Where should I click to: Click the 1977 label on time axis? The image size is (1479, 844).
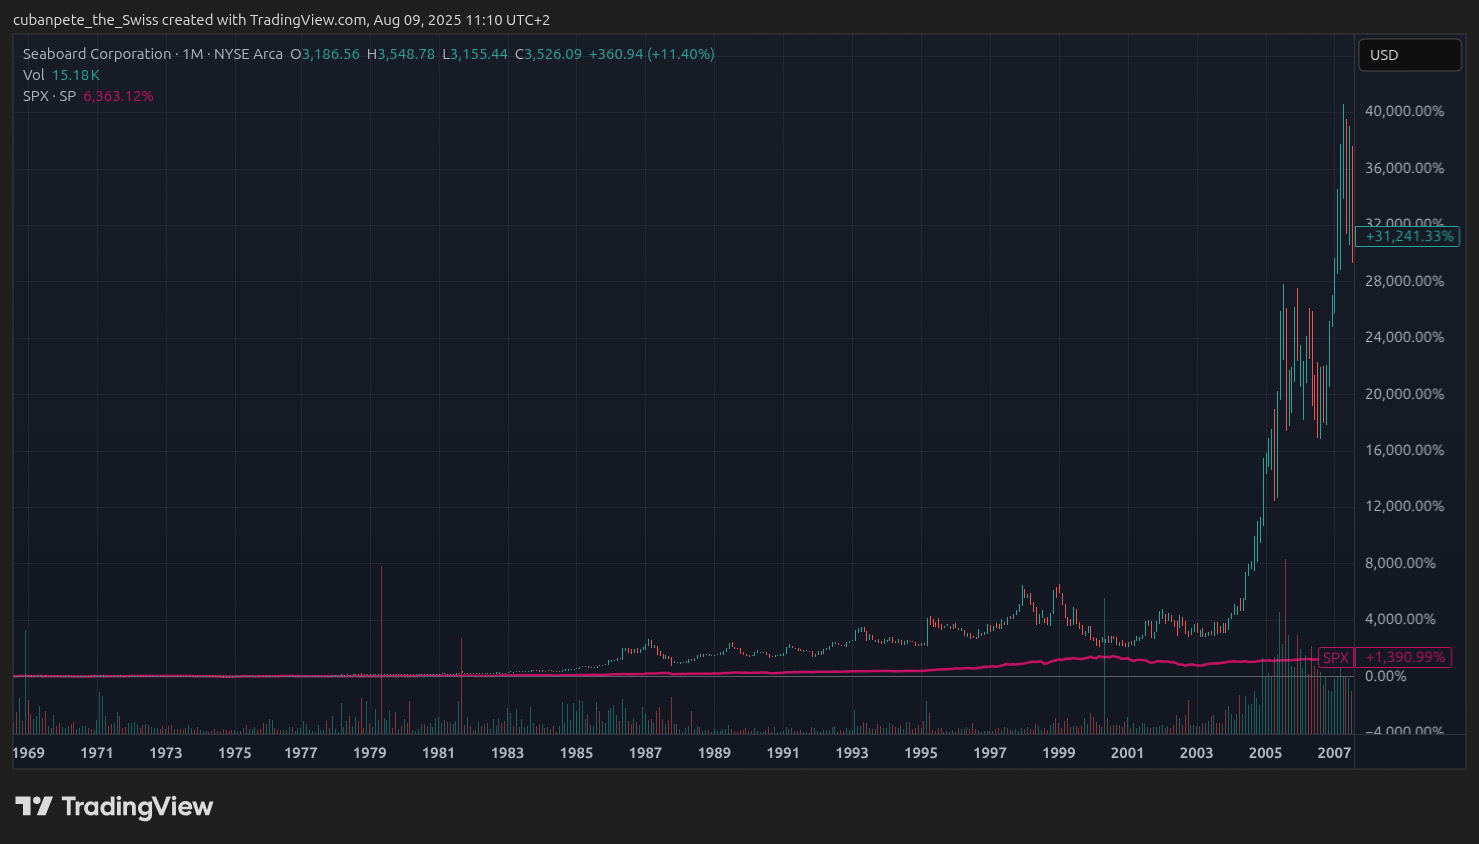point(301,753)
